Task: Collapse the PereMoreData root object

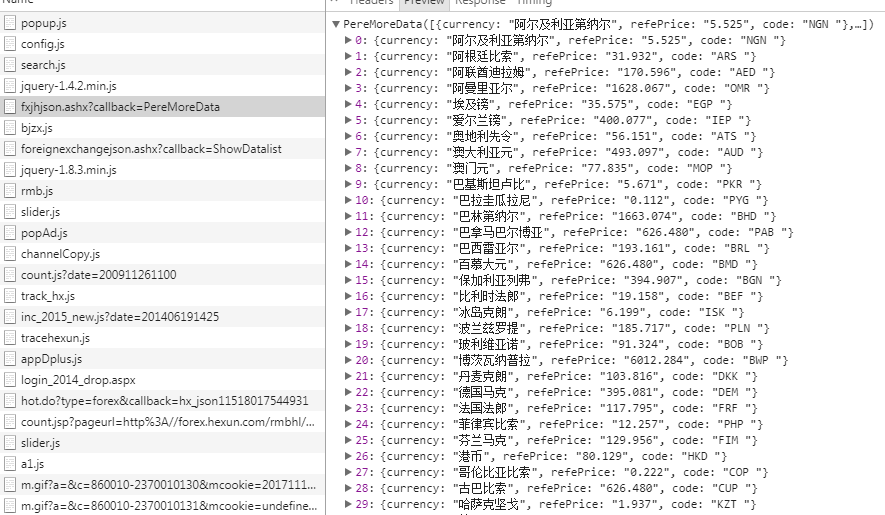Action: 335,24
